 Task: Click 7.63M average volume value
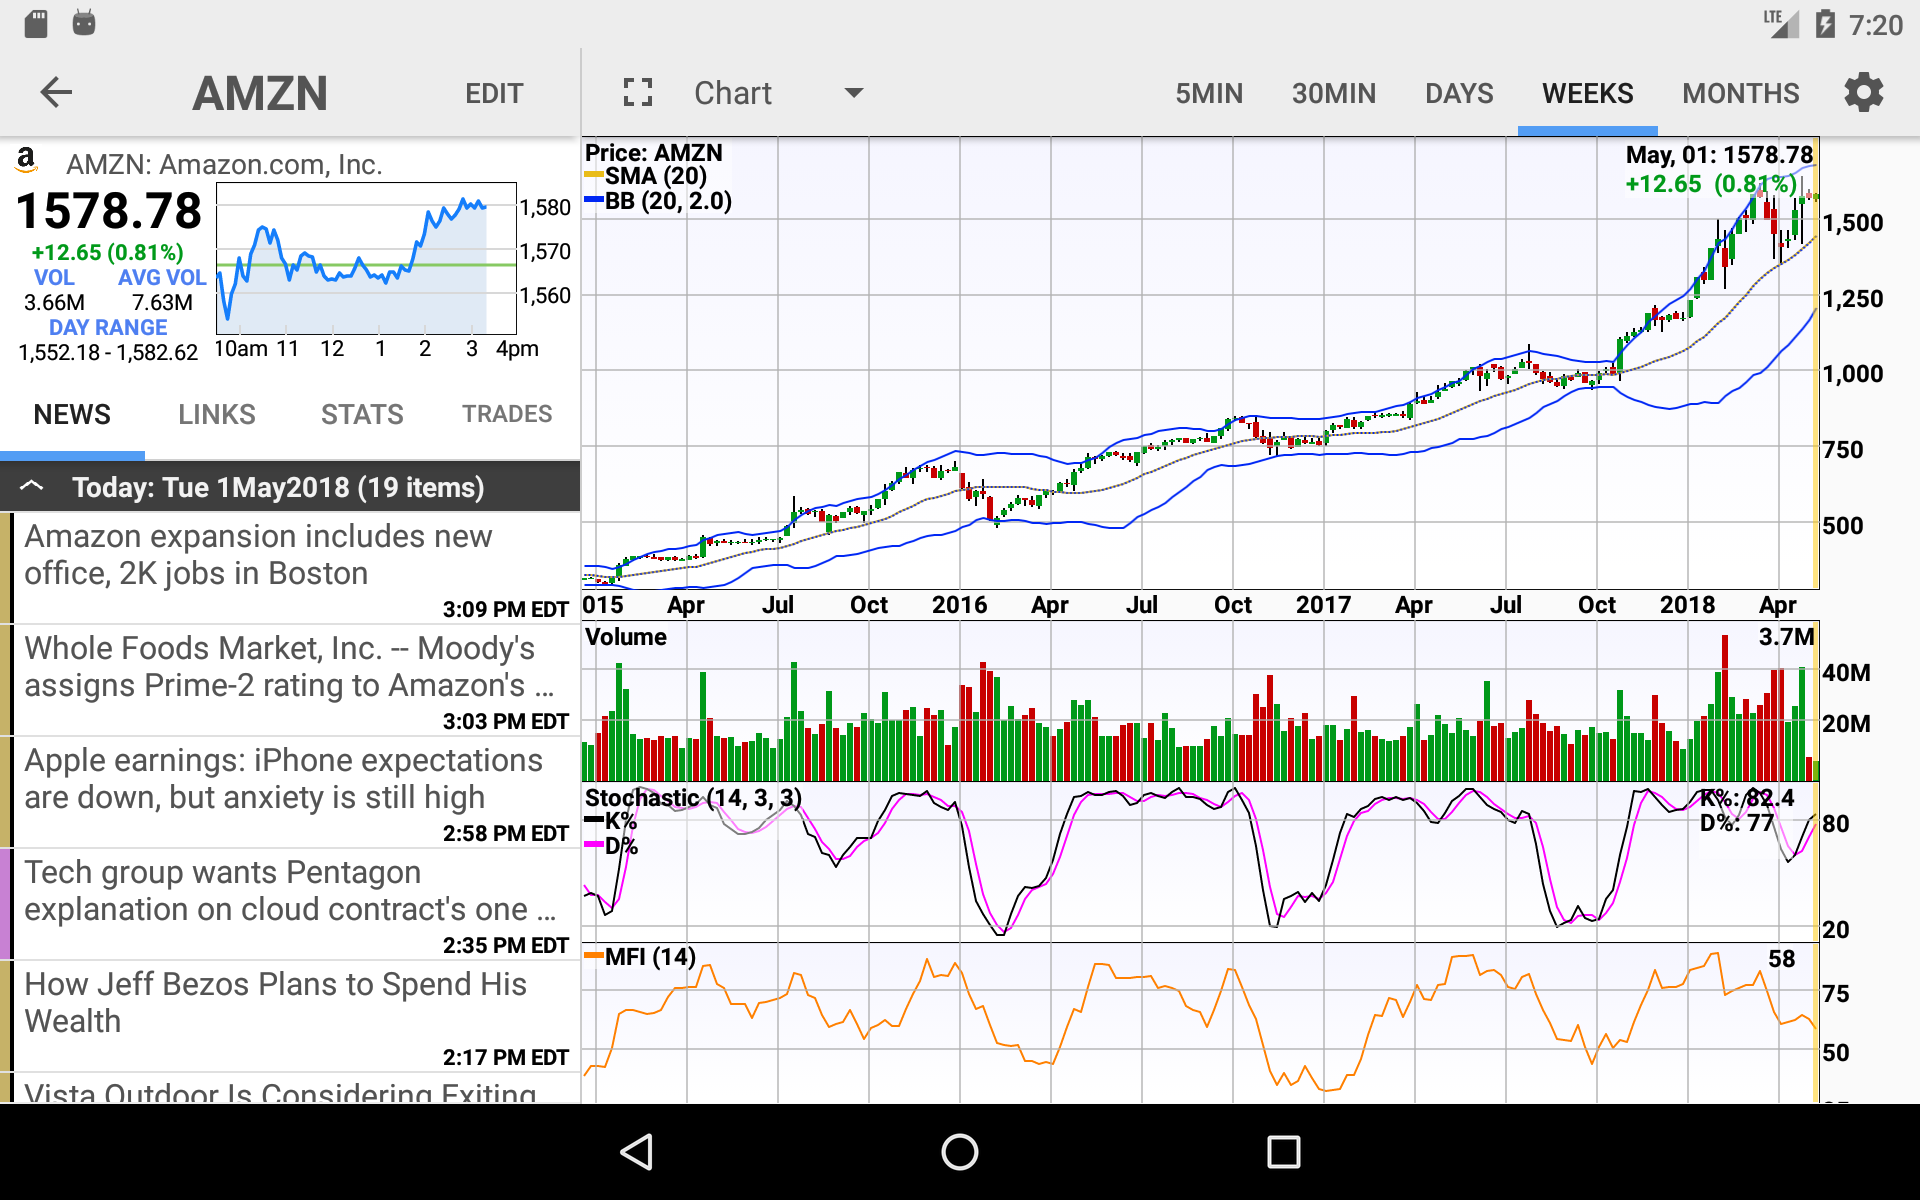point(162,303)
